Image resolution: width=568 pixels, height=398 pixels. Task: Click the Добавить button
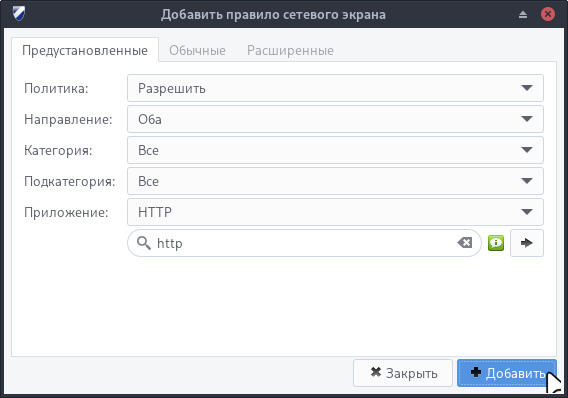(x=506, y=373)
